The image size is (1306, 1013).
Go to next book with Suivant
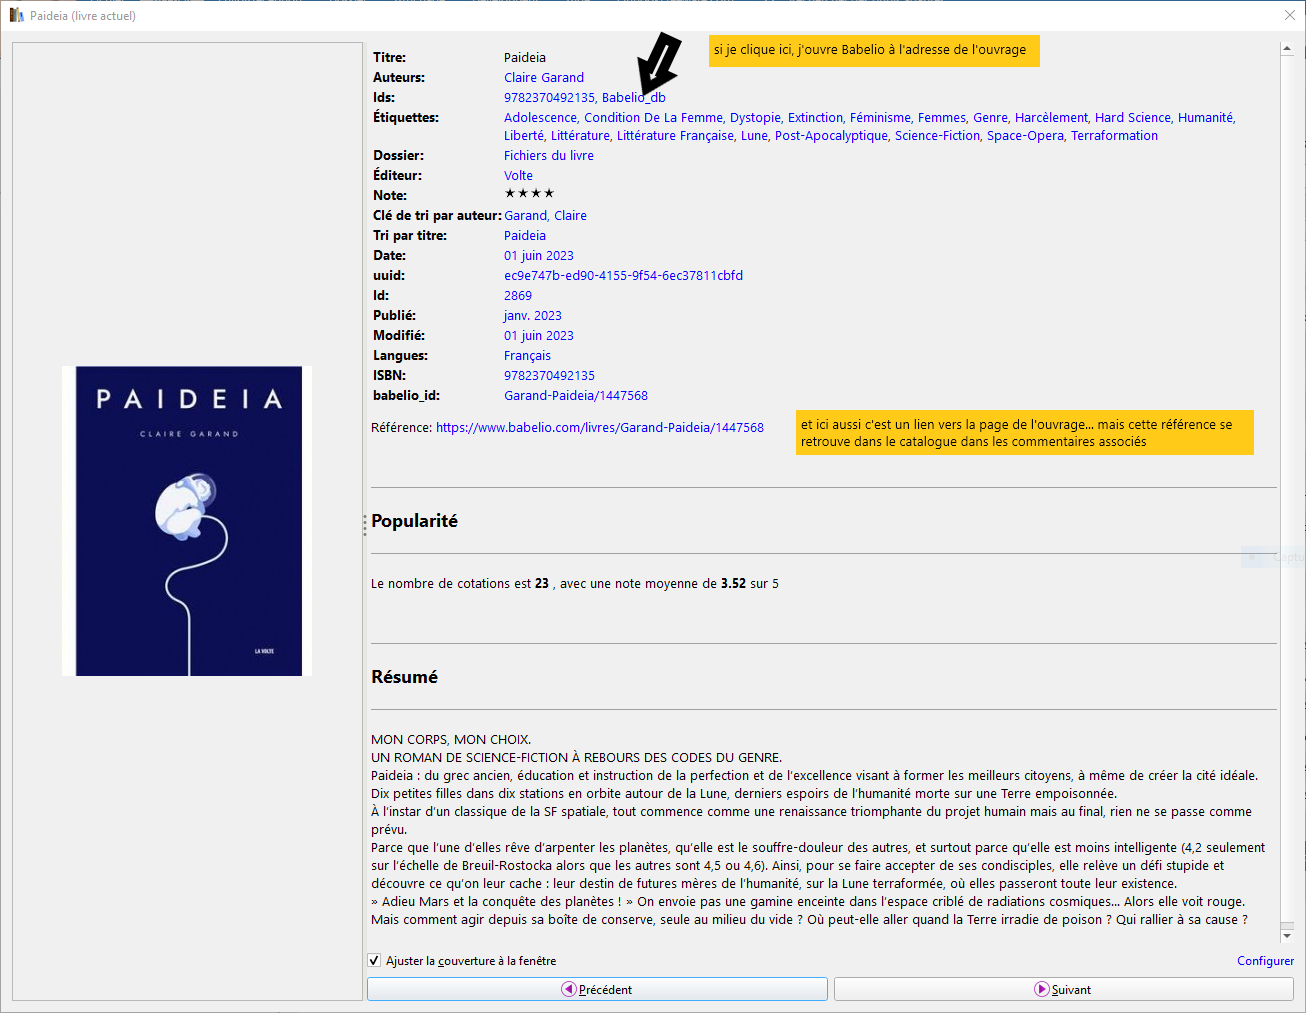[1064, 989]
